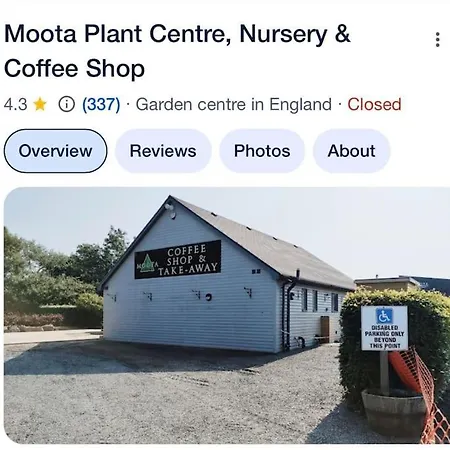Click the Garden centre in England label

tap(234, 104)
